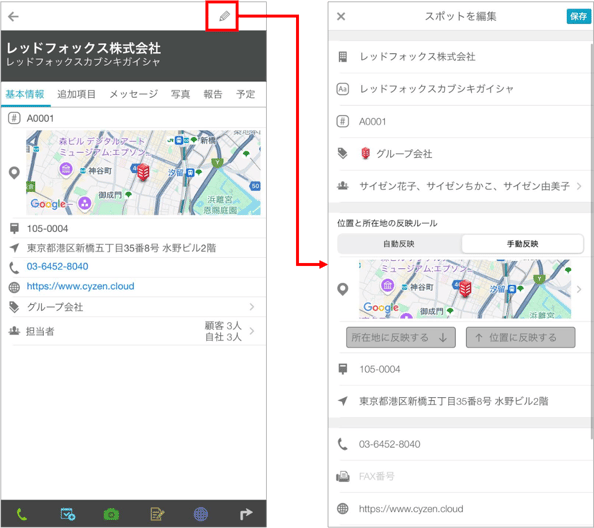The image size is (594, 528).
Task: Open edit mode with the pencil icon
Action: tap(224, 16)
